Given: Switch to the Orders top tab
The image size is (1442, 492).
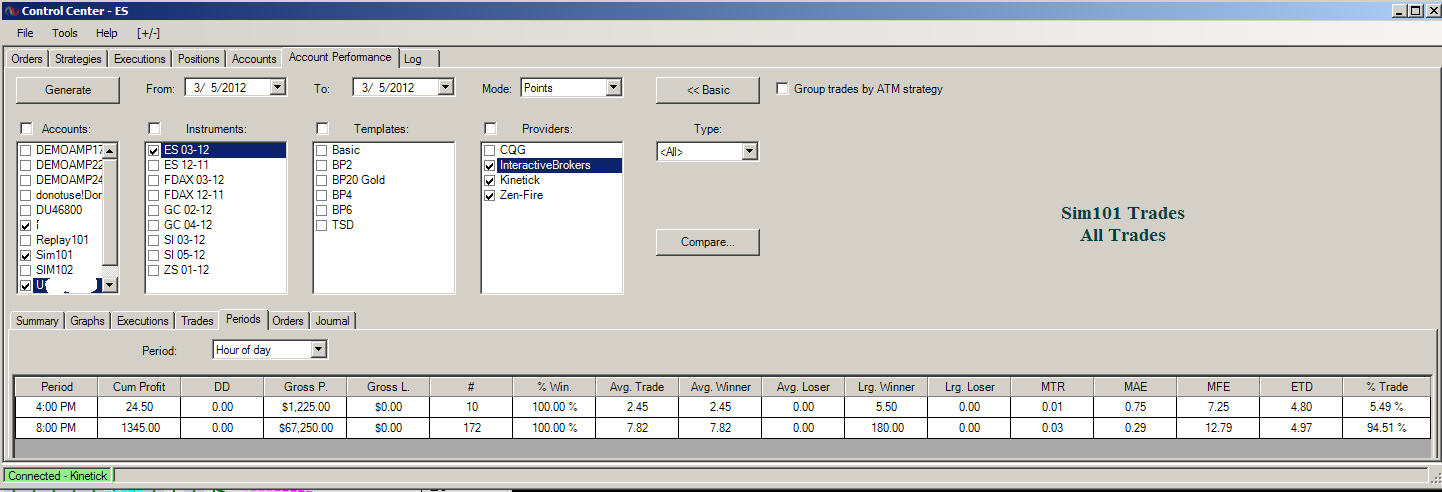Looking at the screenshot, I should (x=27, y=59).
